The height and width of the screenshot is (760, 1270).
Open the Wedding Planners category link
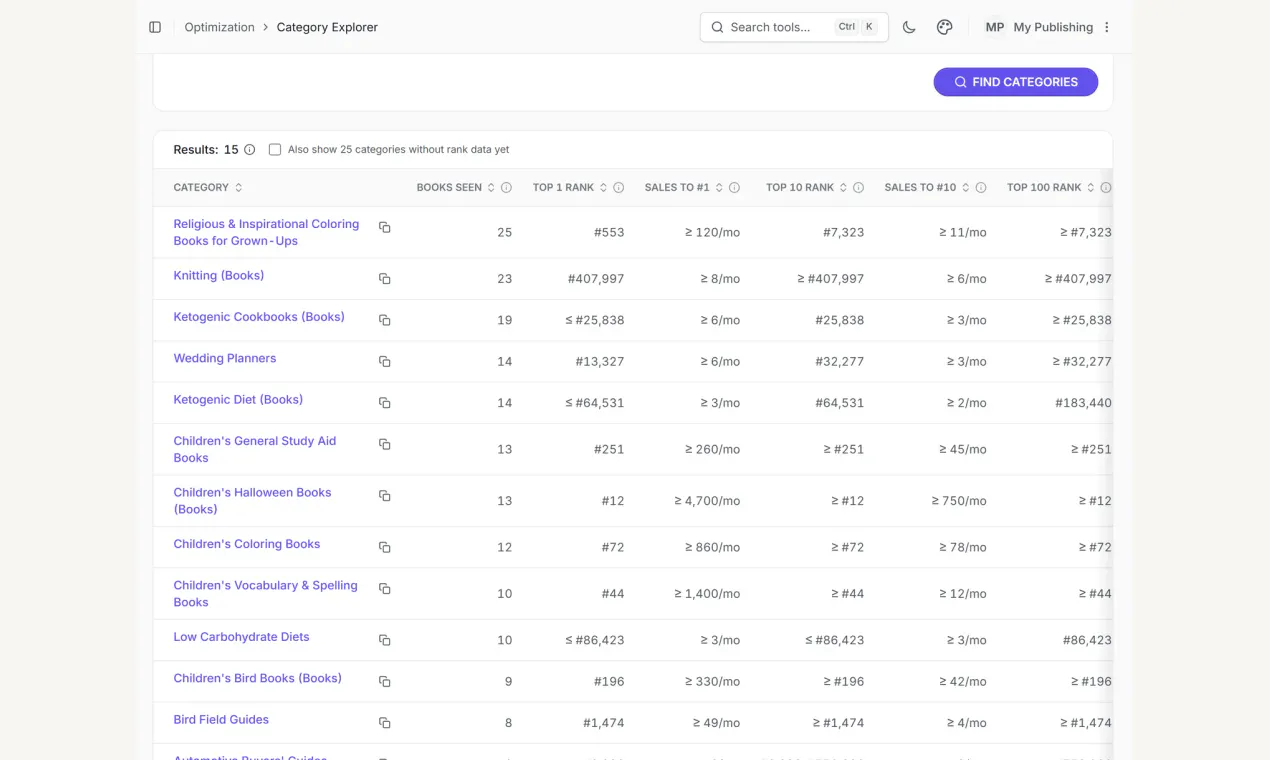coord(225,358)
